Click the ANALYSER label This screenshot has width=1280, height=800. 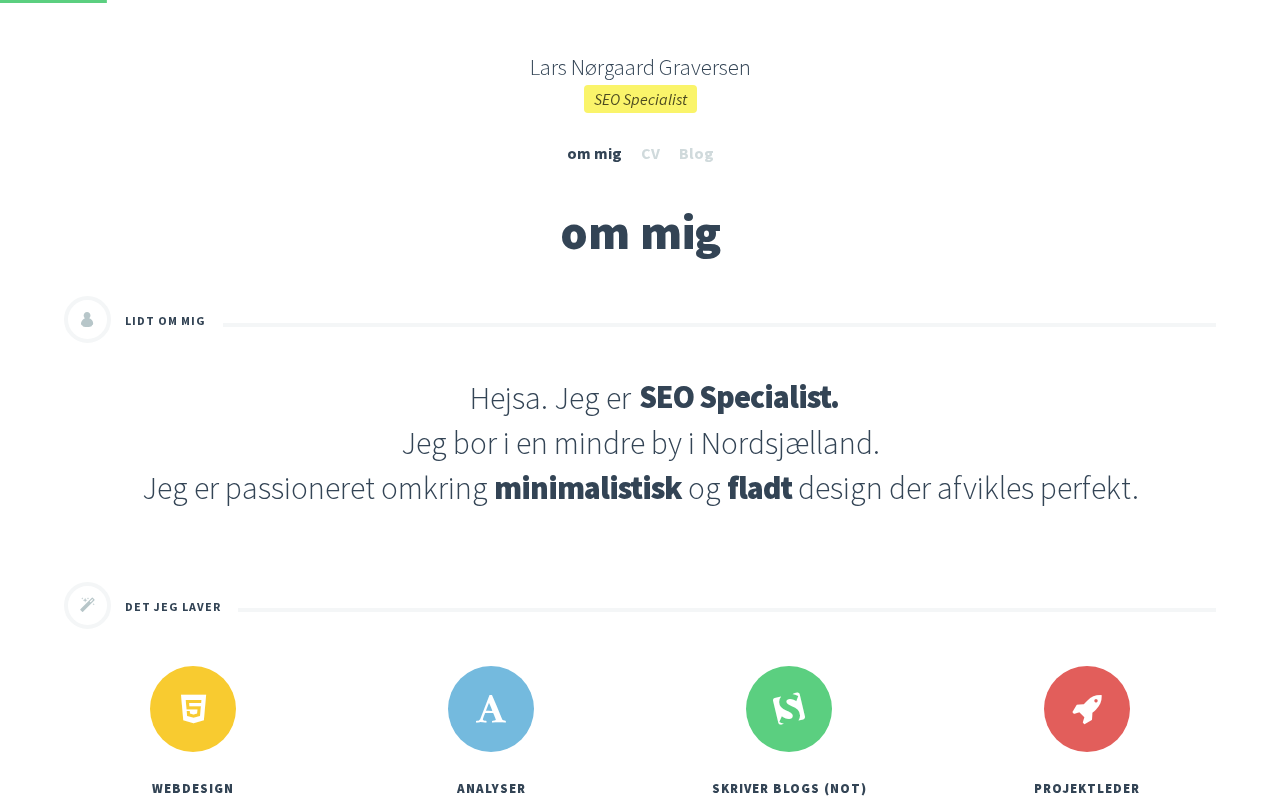[x=491, y=788]
